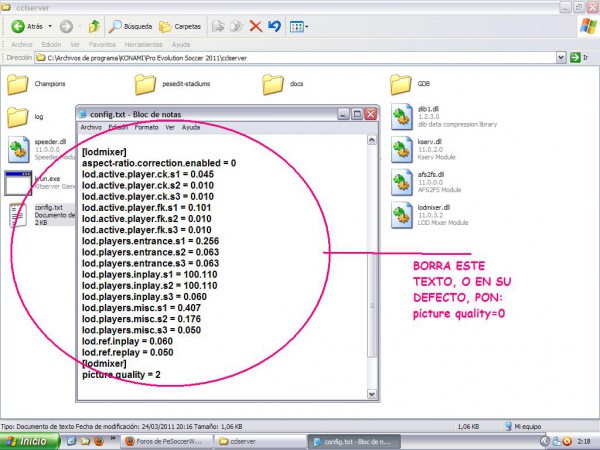Expand quick launch chevron
The image size is (600, 450).
[x=113, y=439]
